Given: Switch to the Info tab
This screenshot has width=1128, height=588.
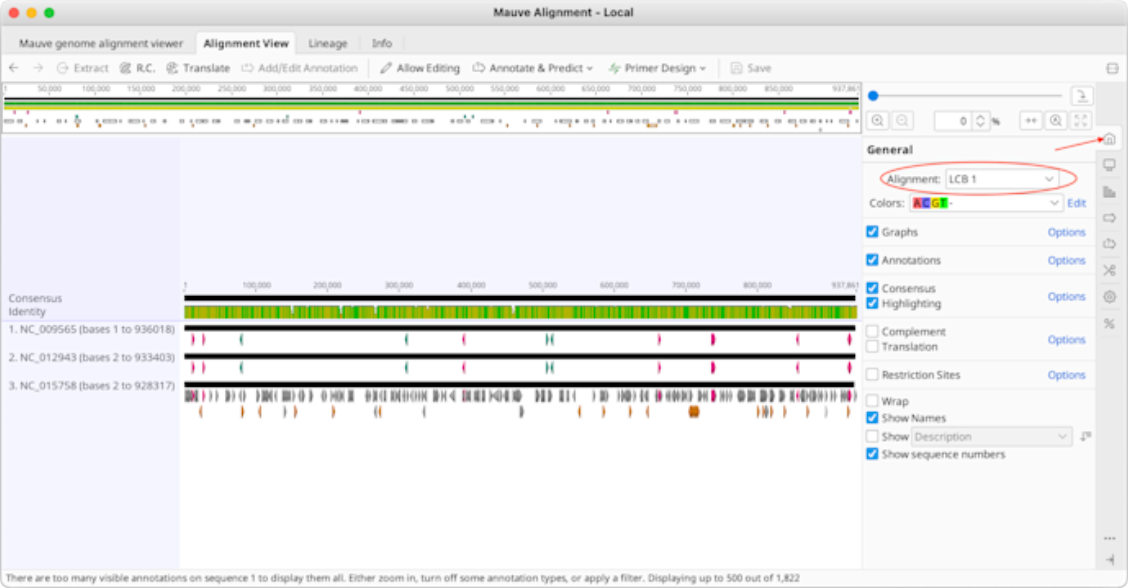Looking at the screenshot, I should point(381,43).
